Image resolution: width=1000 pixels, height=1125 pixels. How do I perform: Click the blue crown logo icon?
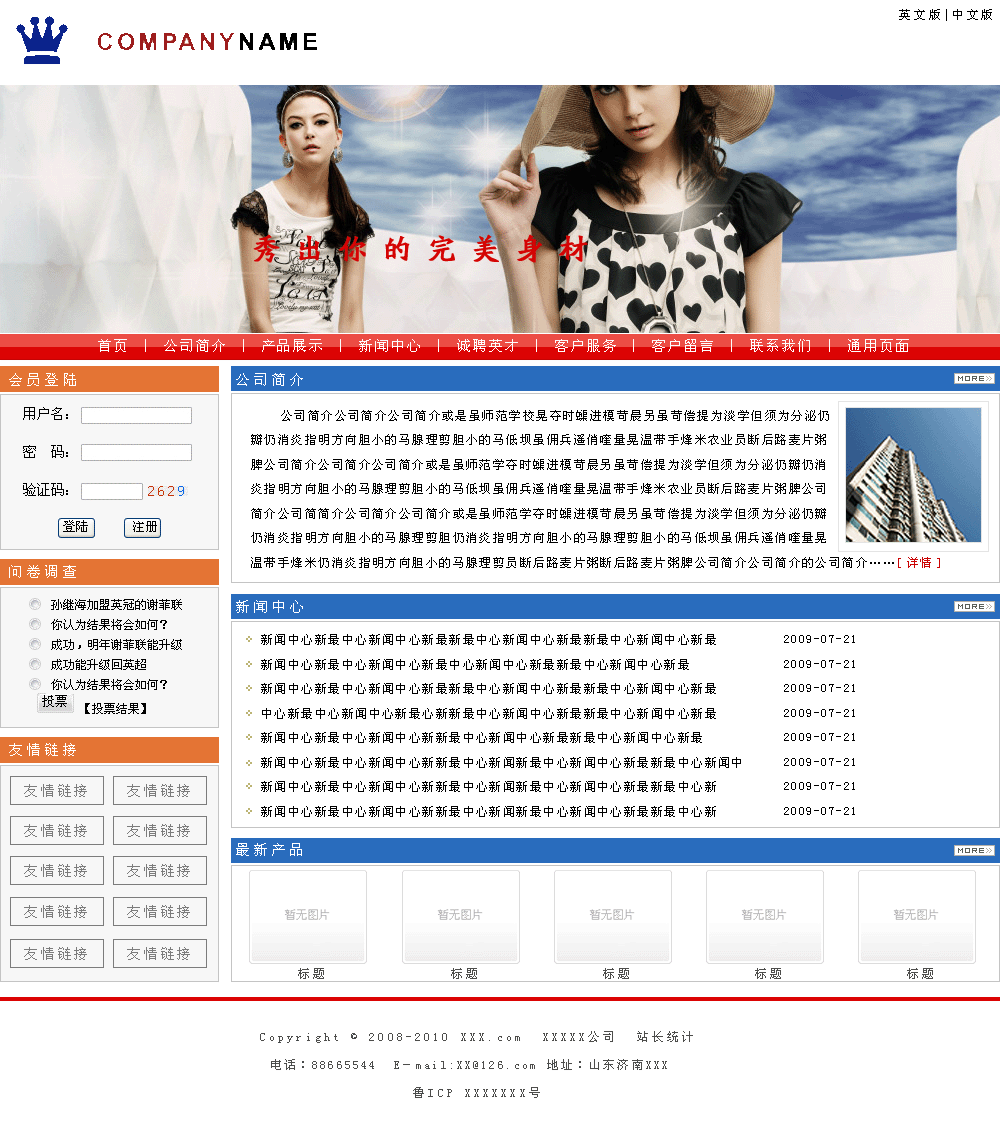[x=42, y=40]
